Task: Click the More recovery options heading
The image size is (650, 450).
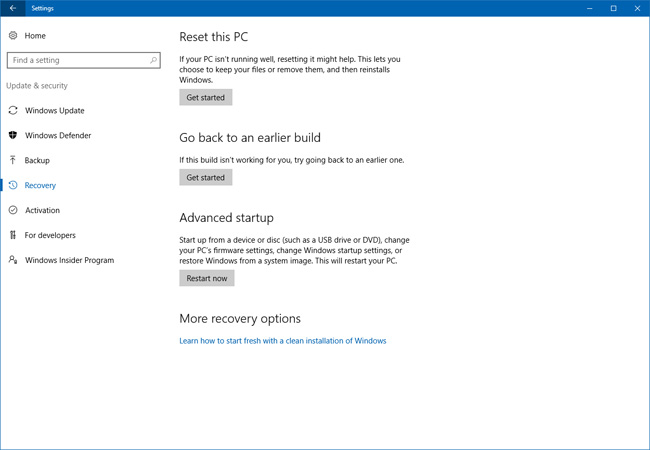Action: pos(240,319)
